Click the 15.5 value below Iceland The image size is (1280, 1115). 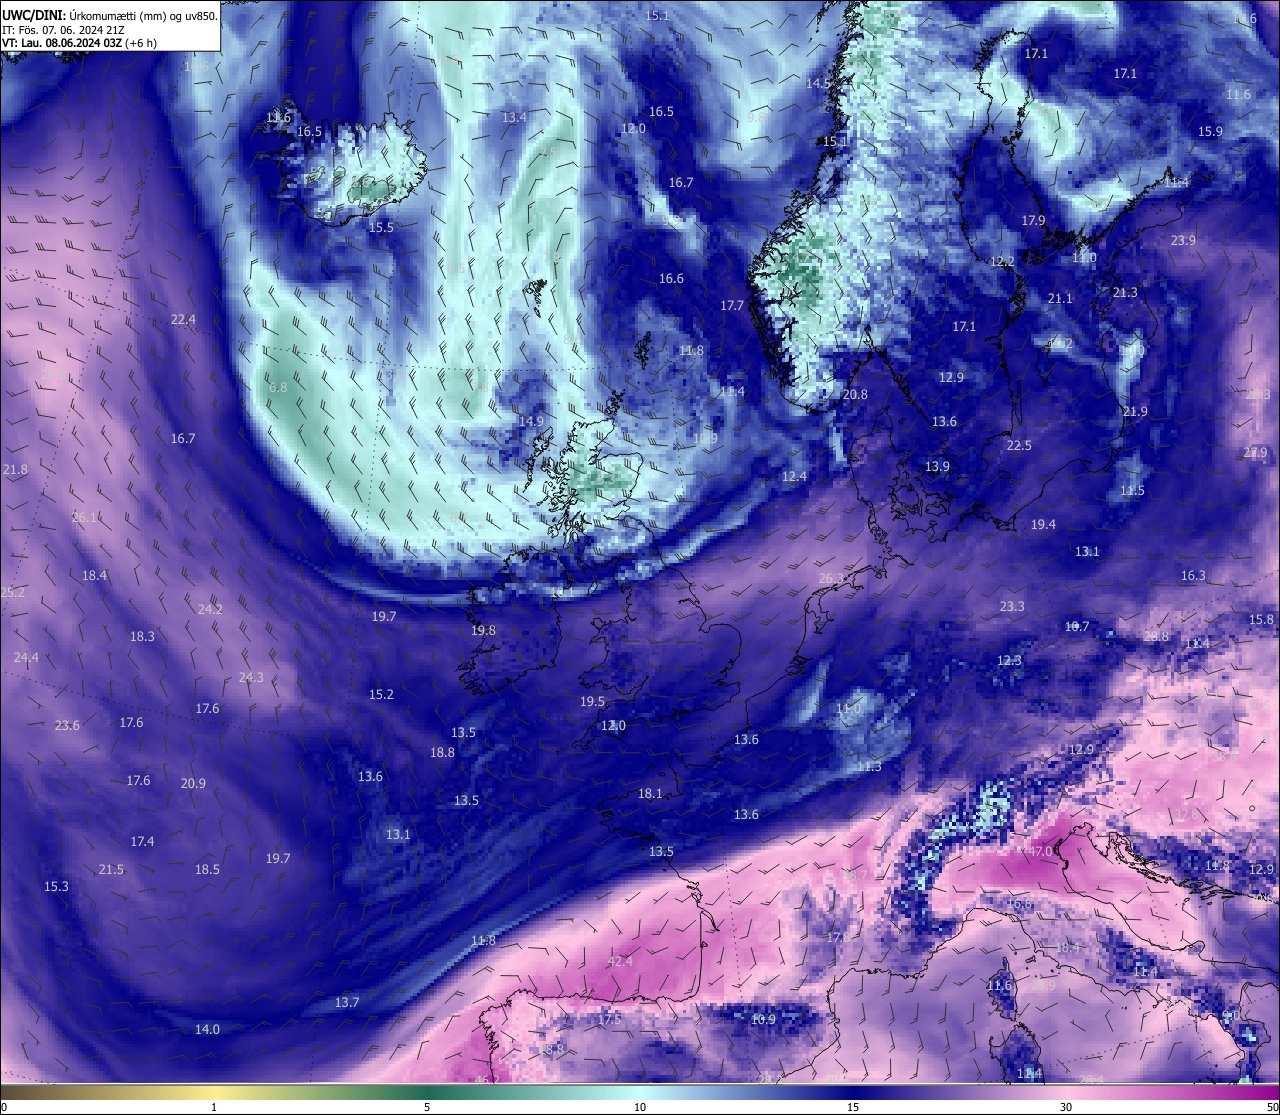(381, 228)
